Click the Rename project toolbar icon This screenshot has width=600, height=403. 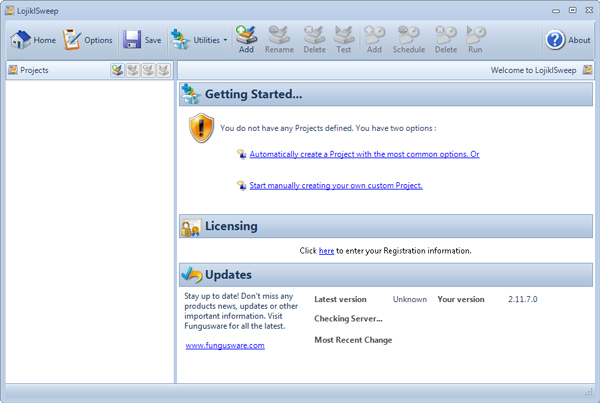(279, 39)
